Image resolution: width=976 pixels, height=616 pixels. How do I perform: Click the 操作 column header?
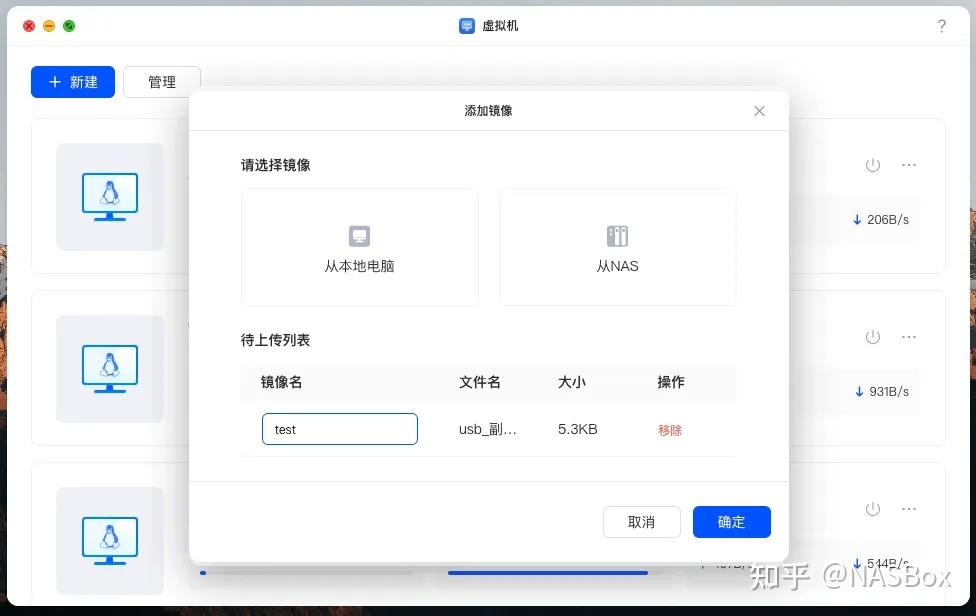671,382
